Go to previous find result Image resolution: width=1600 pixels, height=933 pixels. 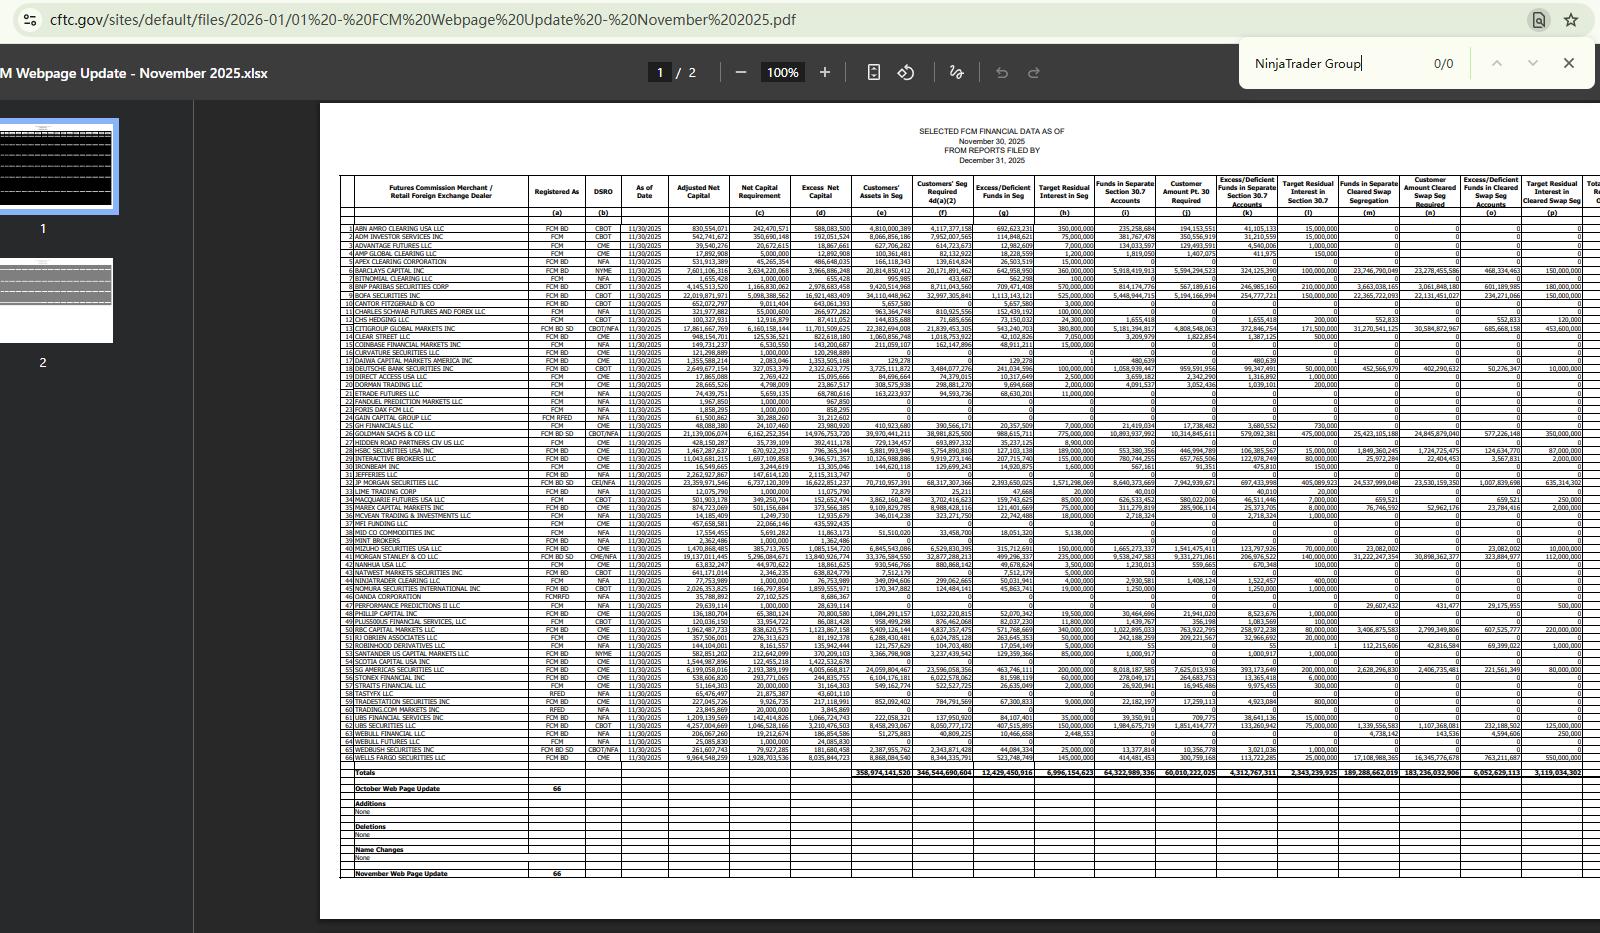click(1497, 63)
